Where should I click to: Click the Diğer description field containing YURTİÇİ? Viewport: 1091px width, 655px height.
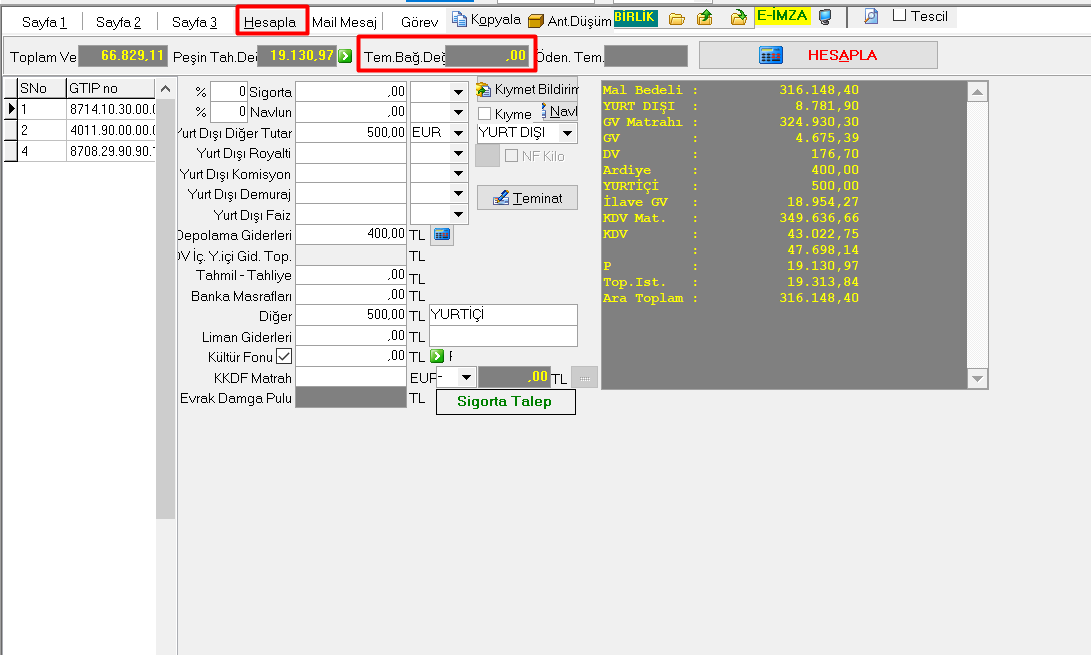(x=503, y=315)
